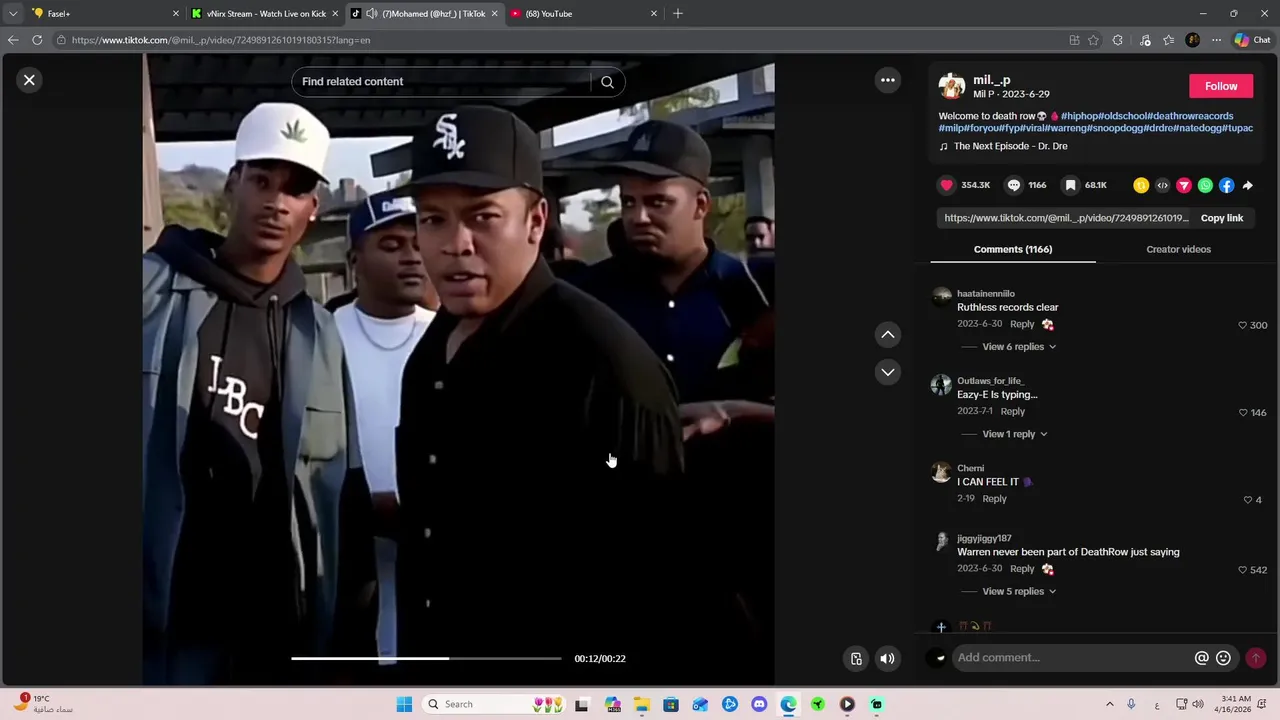
Task: Reply to jiggyjiggy187's comment
Action: pyautogui.click(x=1022, y=568)
